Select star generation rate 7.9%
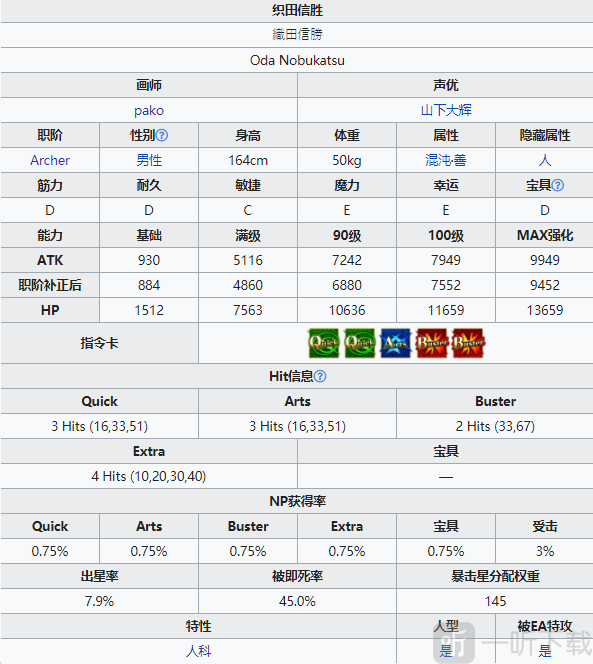The width and height of the screenshot is (593, 664). (x=100, y=601)
